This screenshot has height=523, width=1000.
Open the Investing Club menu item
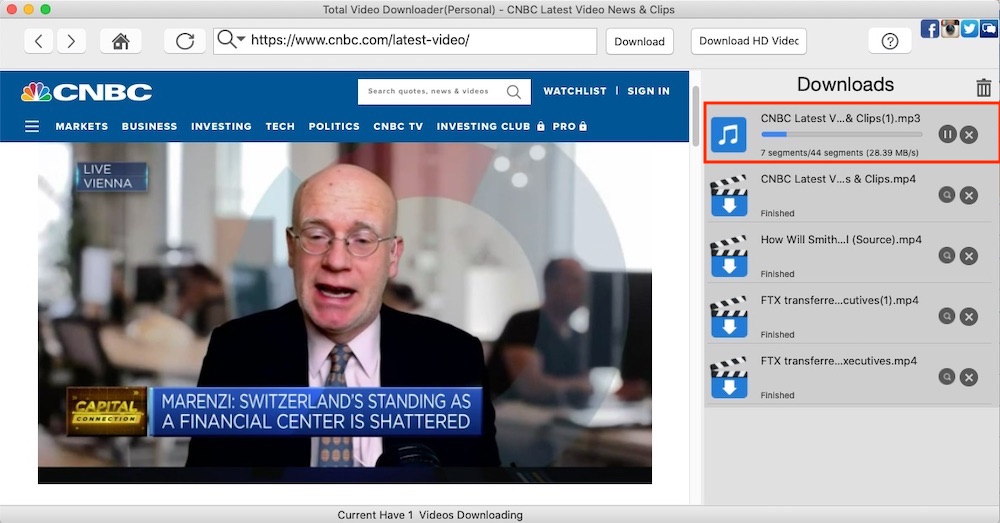490,126
